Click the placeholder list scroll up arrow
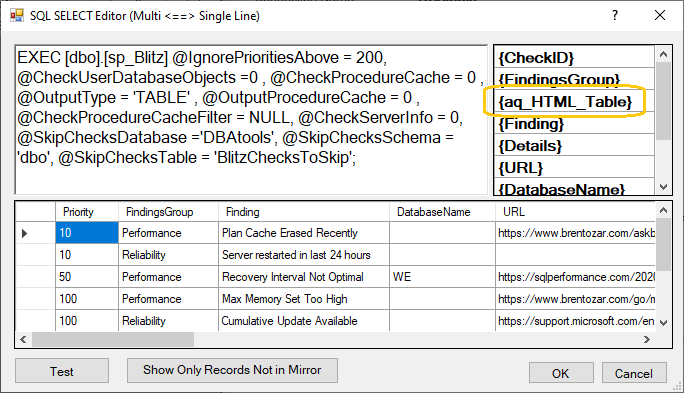684x393 pixels. pyautogui.click(x=663, y=54)
